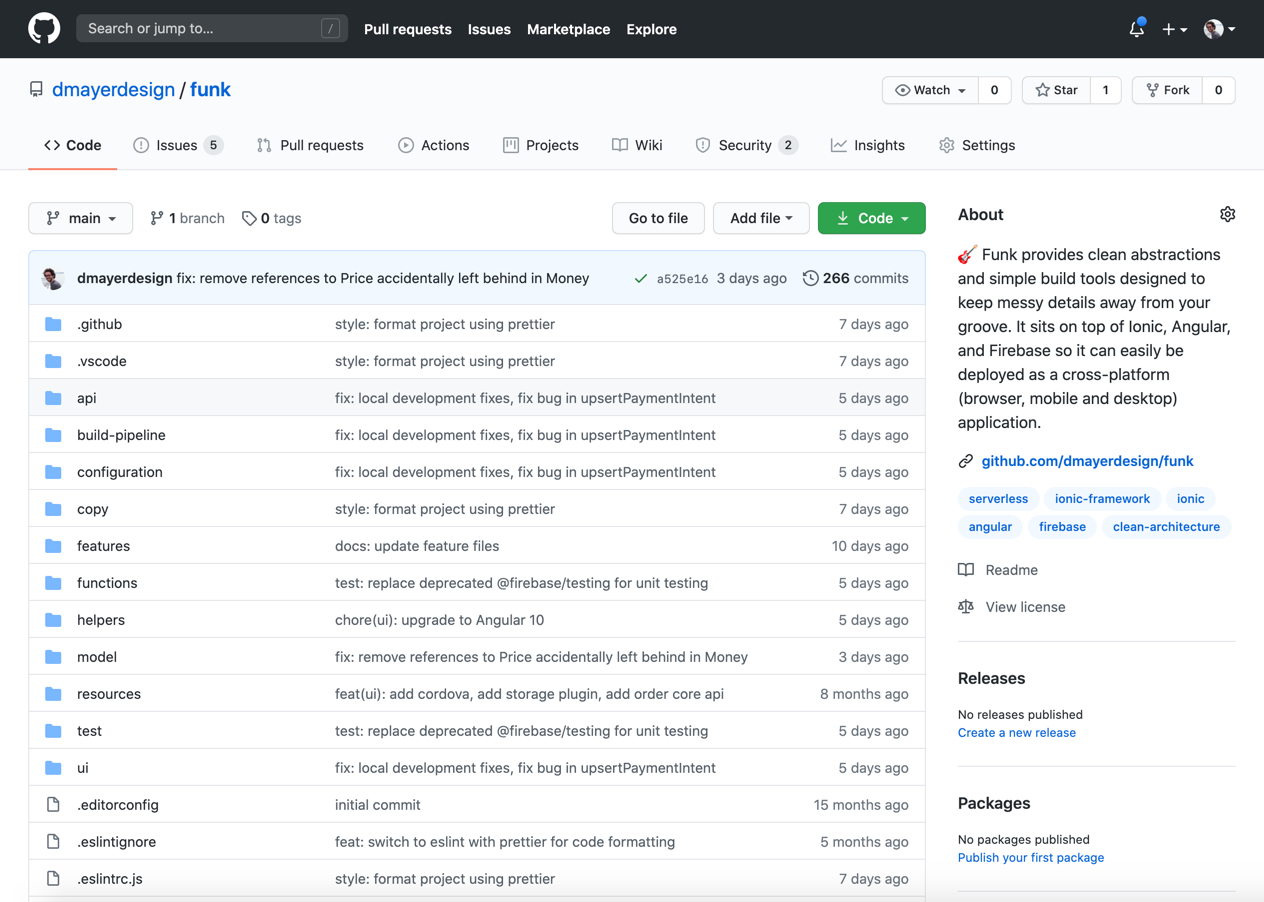The height and width of the screenshot is (902, 1264).
Task: Click the green check status icon
Action: click(640, 279)
